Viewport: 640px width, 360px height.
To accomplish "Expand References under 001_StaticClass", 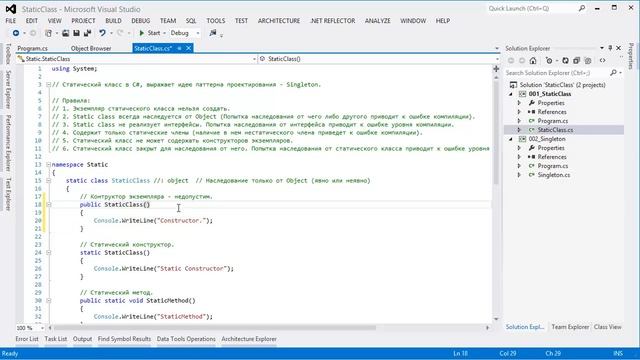I will 519,112.
